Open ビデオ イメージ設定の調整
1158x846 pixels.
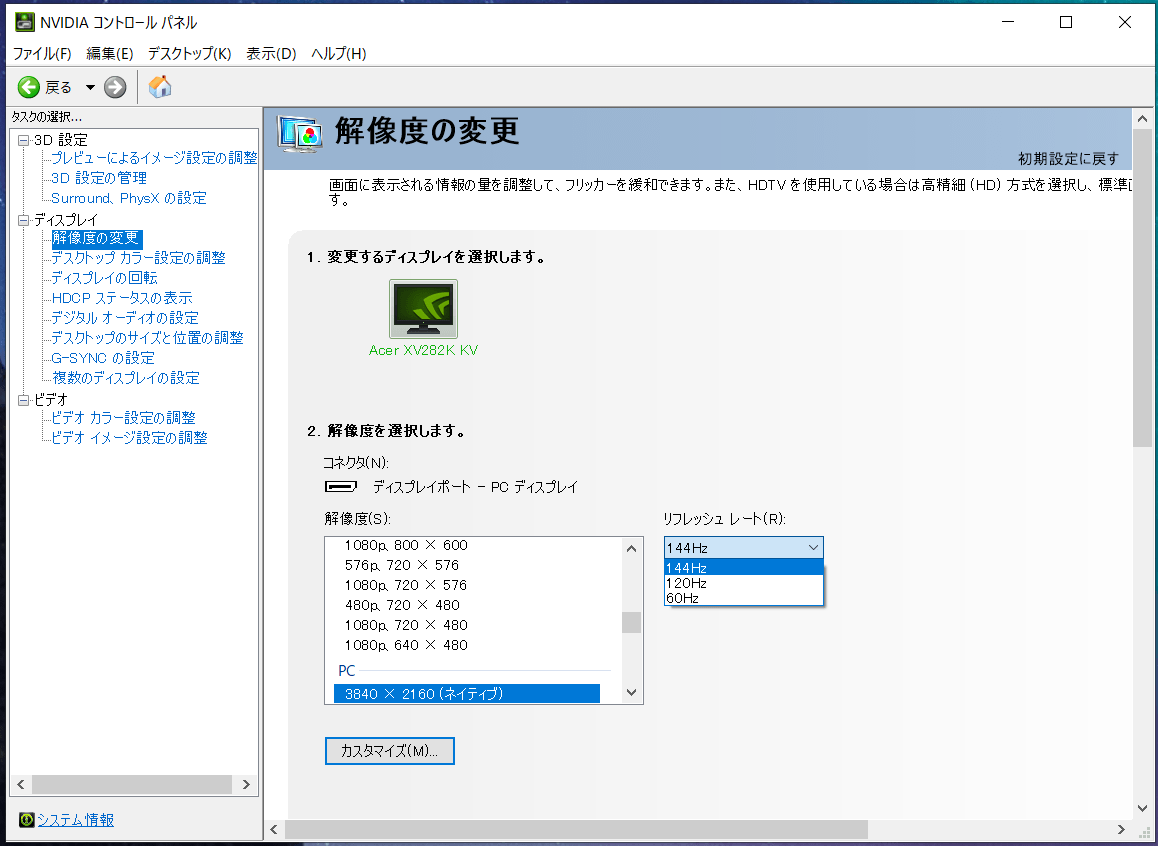pos(129,437)
